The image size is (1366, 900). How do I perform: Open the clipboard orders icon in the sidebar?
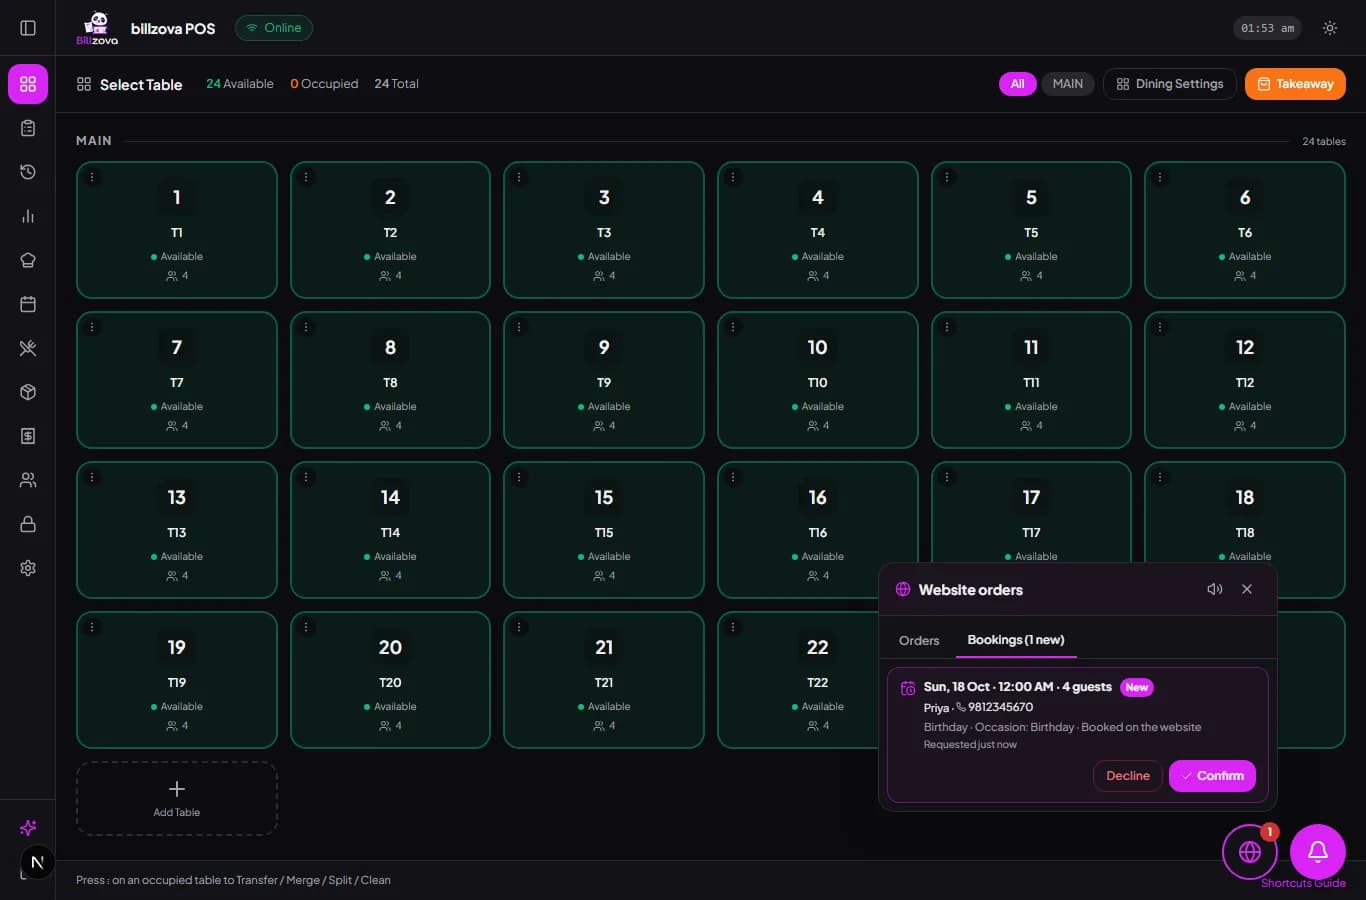28,128
